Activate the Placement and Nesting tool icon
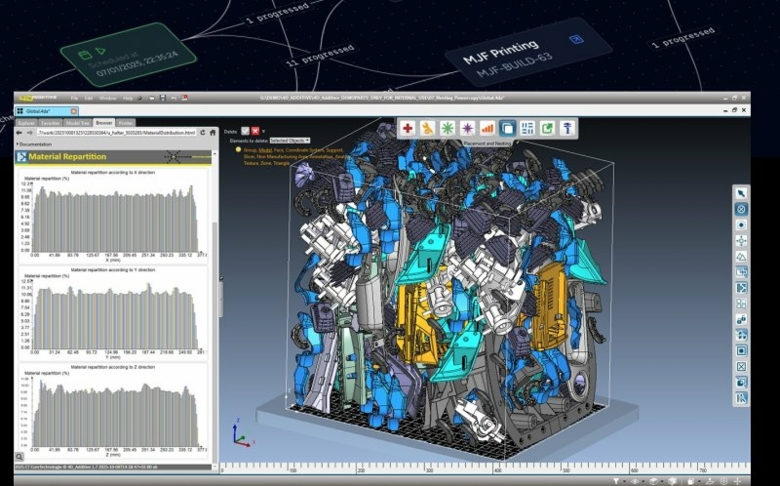 [507, 128]
